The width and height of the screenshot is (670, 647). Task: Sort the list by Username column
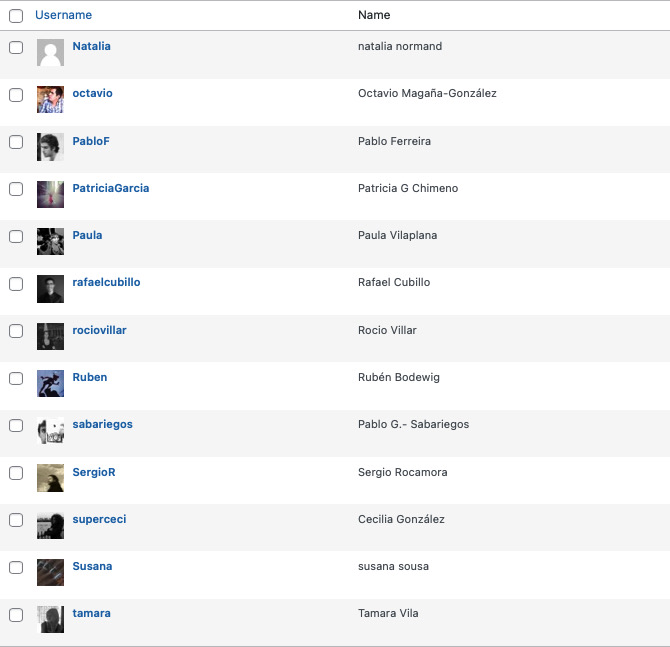click(x=63, y=15)
